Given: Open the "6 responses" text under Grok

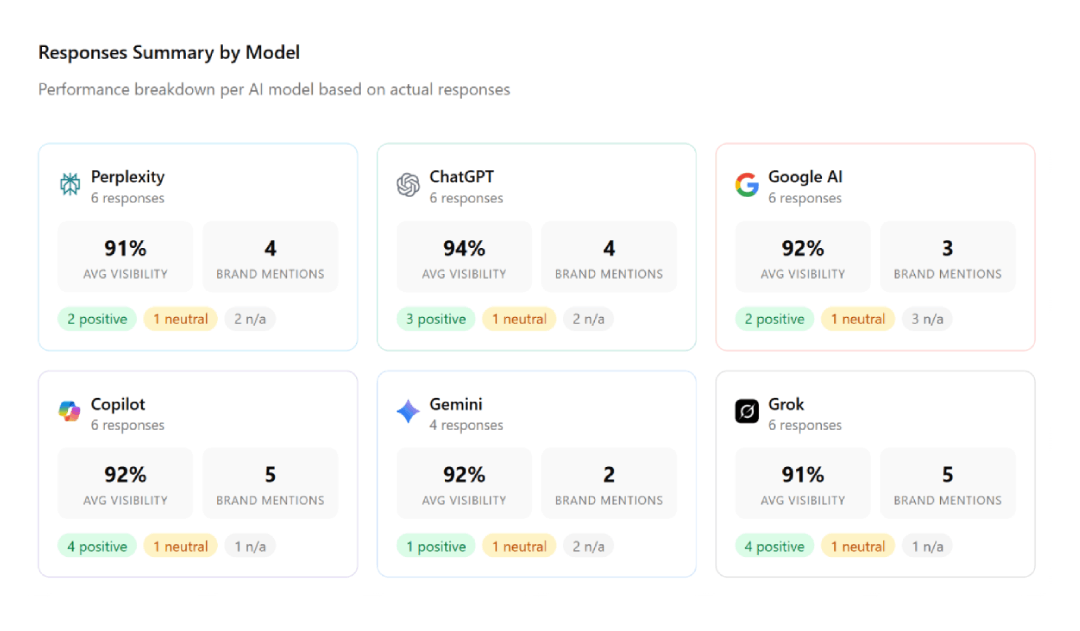Looking at the screenshot, I should [805, 425].
